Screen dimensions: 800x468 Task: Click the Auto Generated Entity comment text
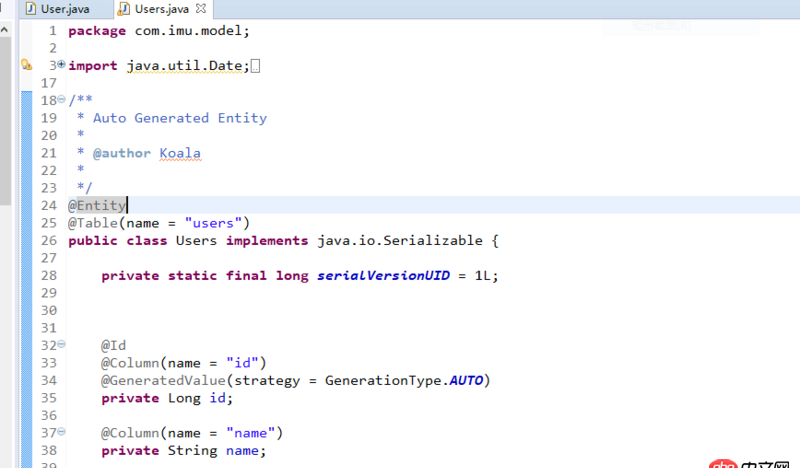click(180, 118)
